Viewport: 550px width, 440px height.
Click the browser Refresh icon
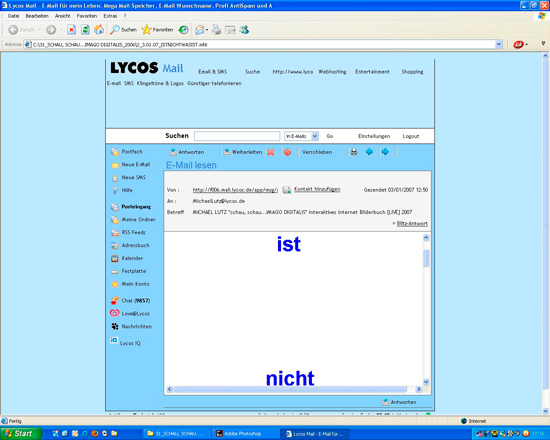coord(85,30)
